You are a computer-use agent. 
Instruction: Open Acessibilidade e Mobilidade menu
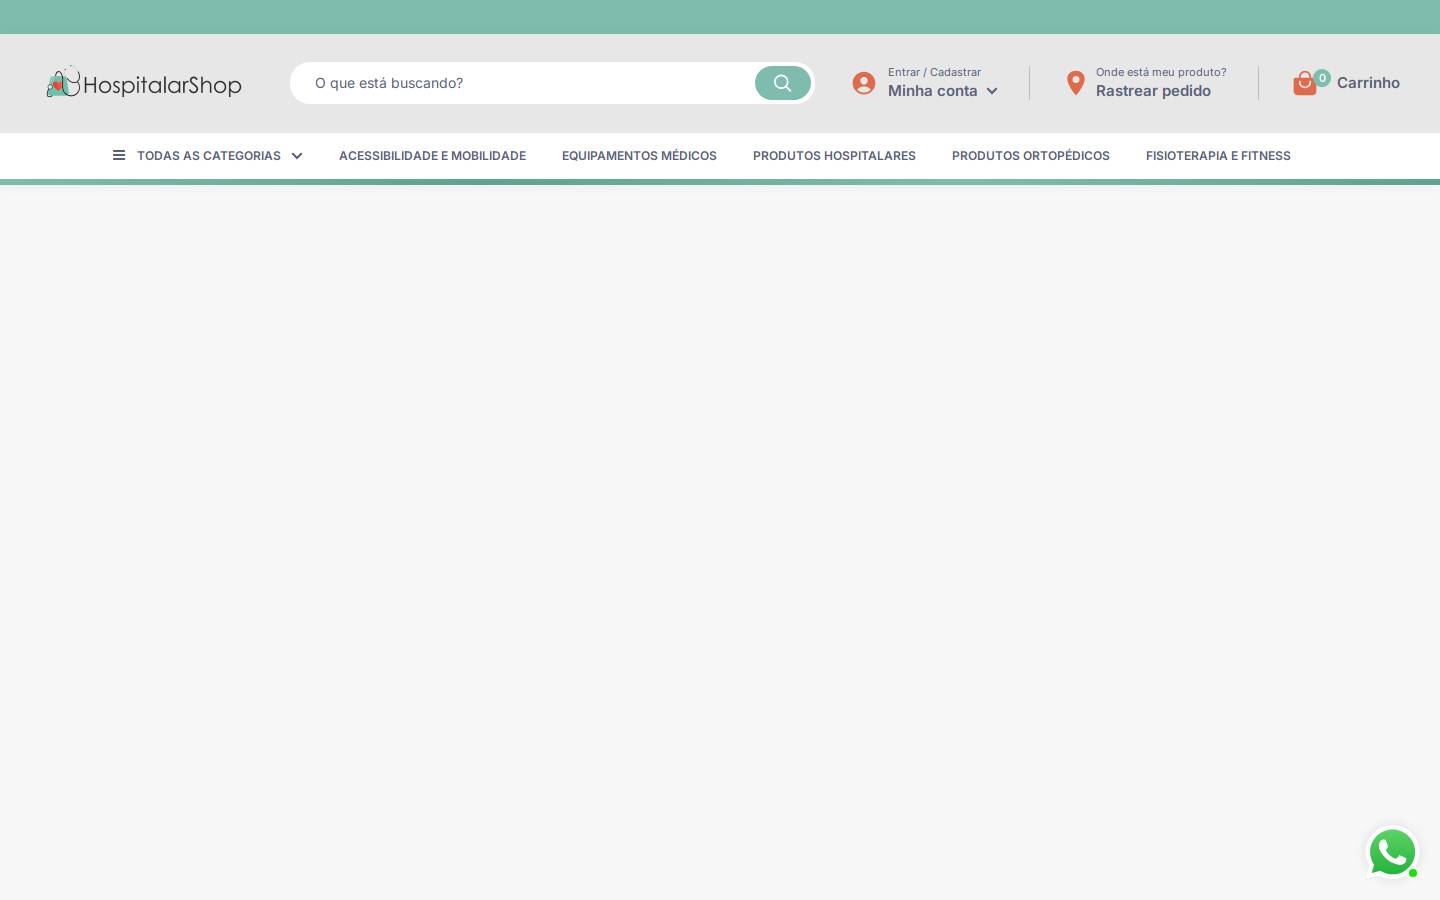click(x=432, y=156)
